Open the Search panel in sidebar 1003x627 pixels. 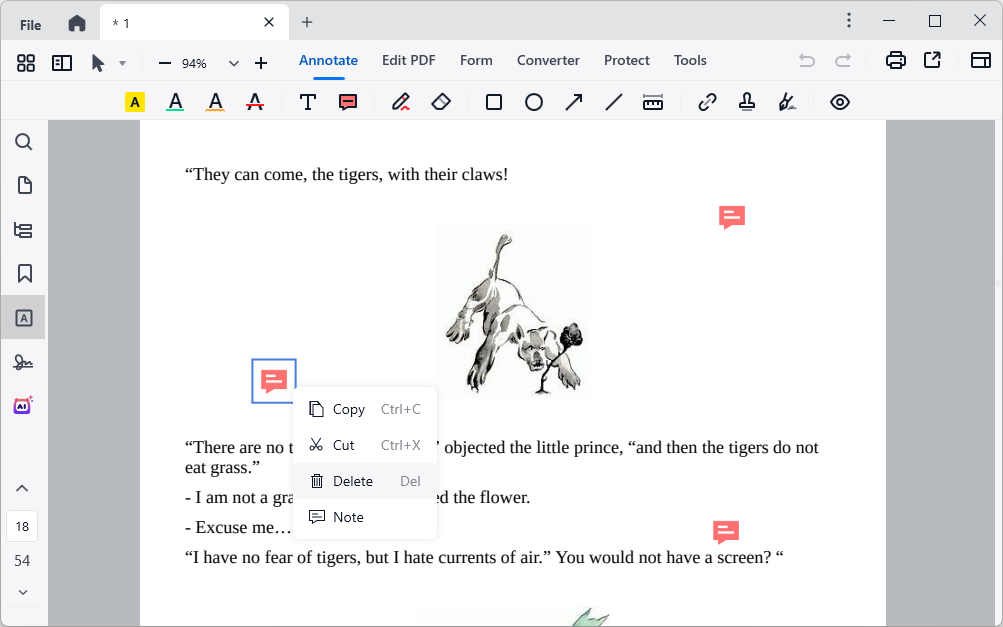22,141
